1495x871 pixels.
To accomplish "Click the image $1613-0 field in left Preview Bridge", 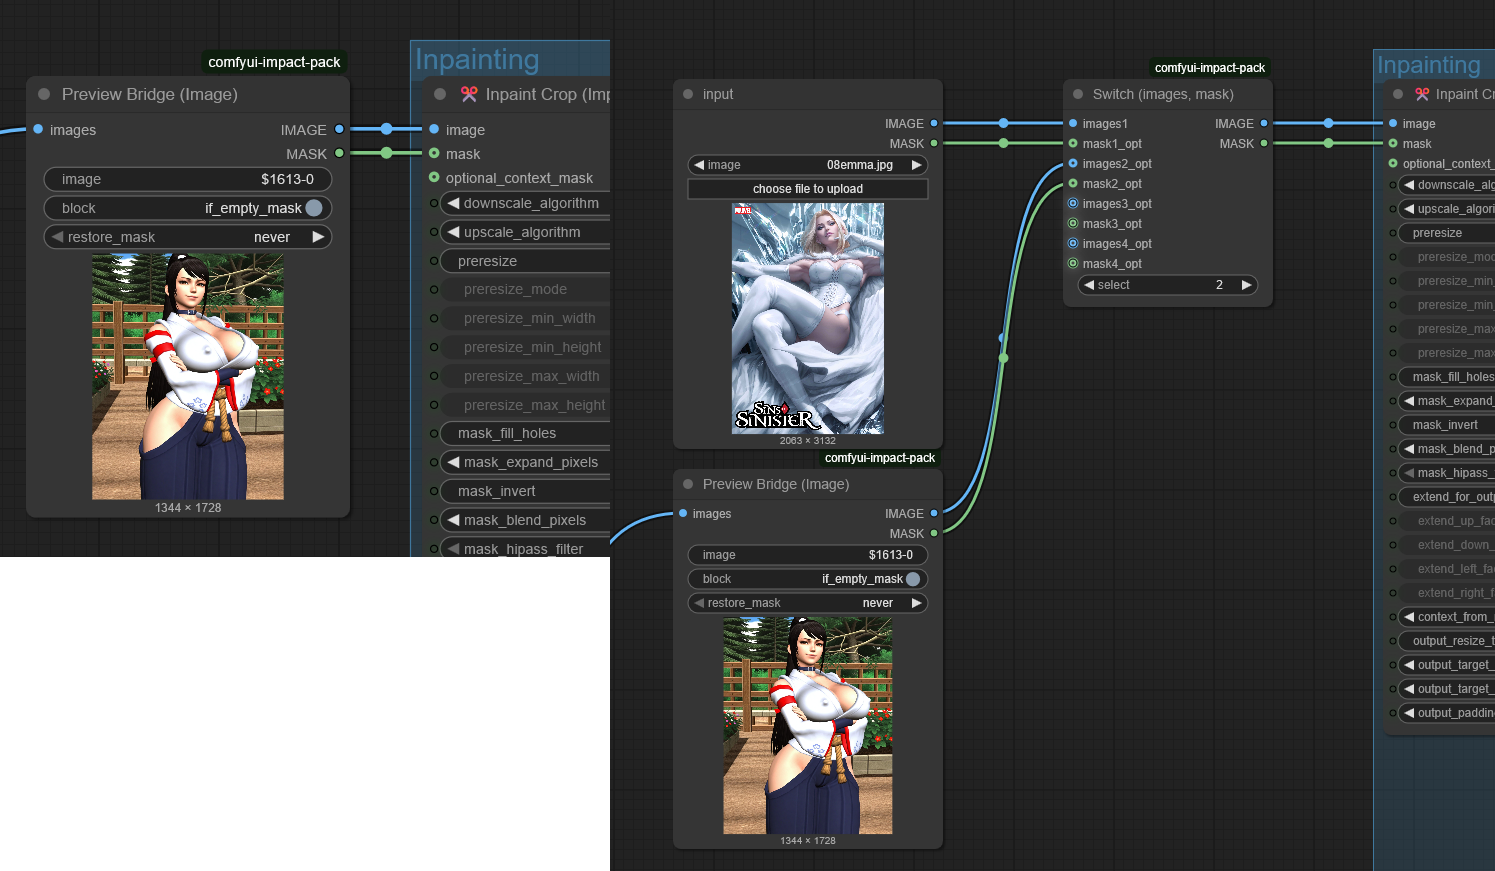I will pyautogui.click(x=188, y=179).
